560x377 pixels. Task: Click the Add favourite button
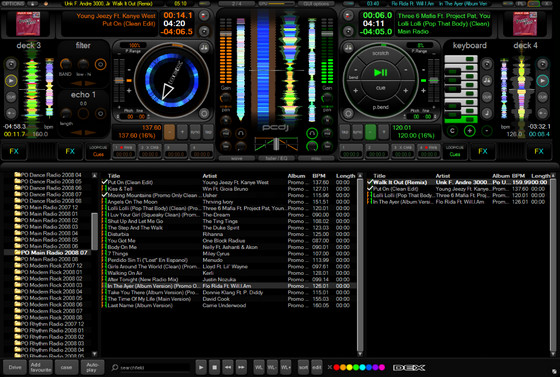coord(41,367)
